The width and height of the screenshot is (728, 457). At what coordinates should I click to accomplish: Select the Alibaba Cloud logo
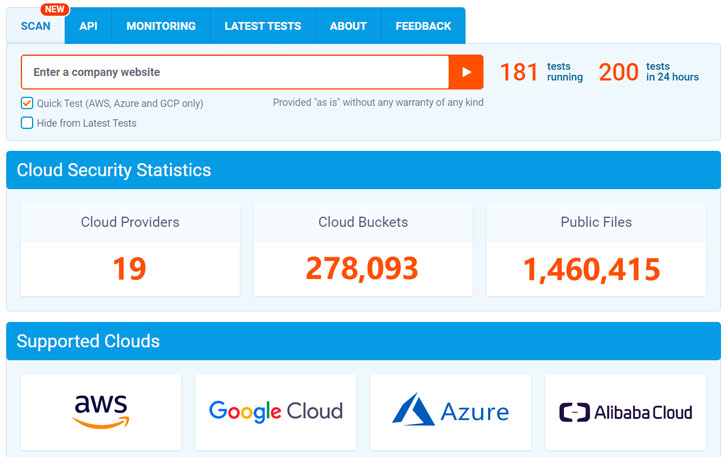(625, 411)
